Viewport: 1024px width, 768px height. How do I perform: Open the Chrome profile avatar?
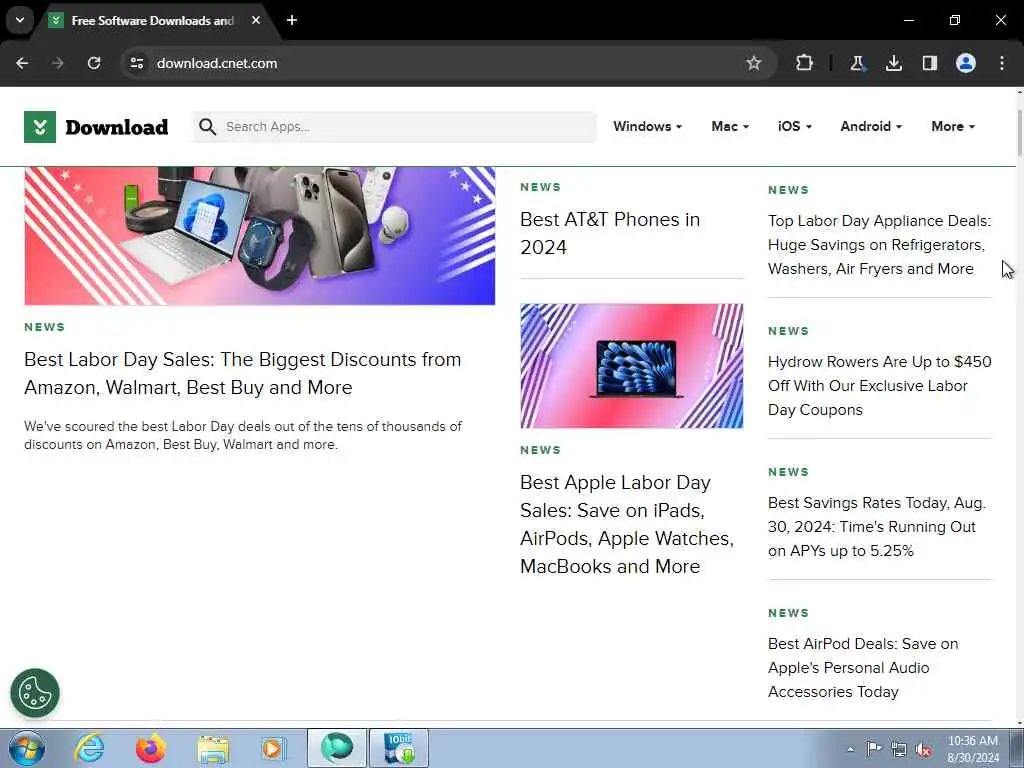point(966,63)
